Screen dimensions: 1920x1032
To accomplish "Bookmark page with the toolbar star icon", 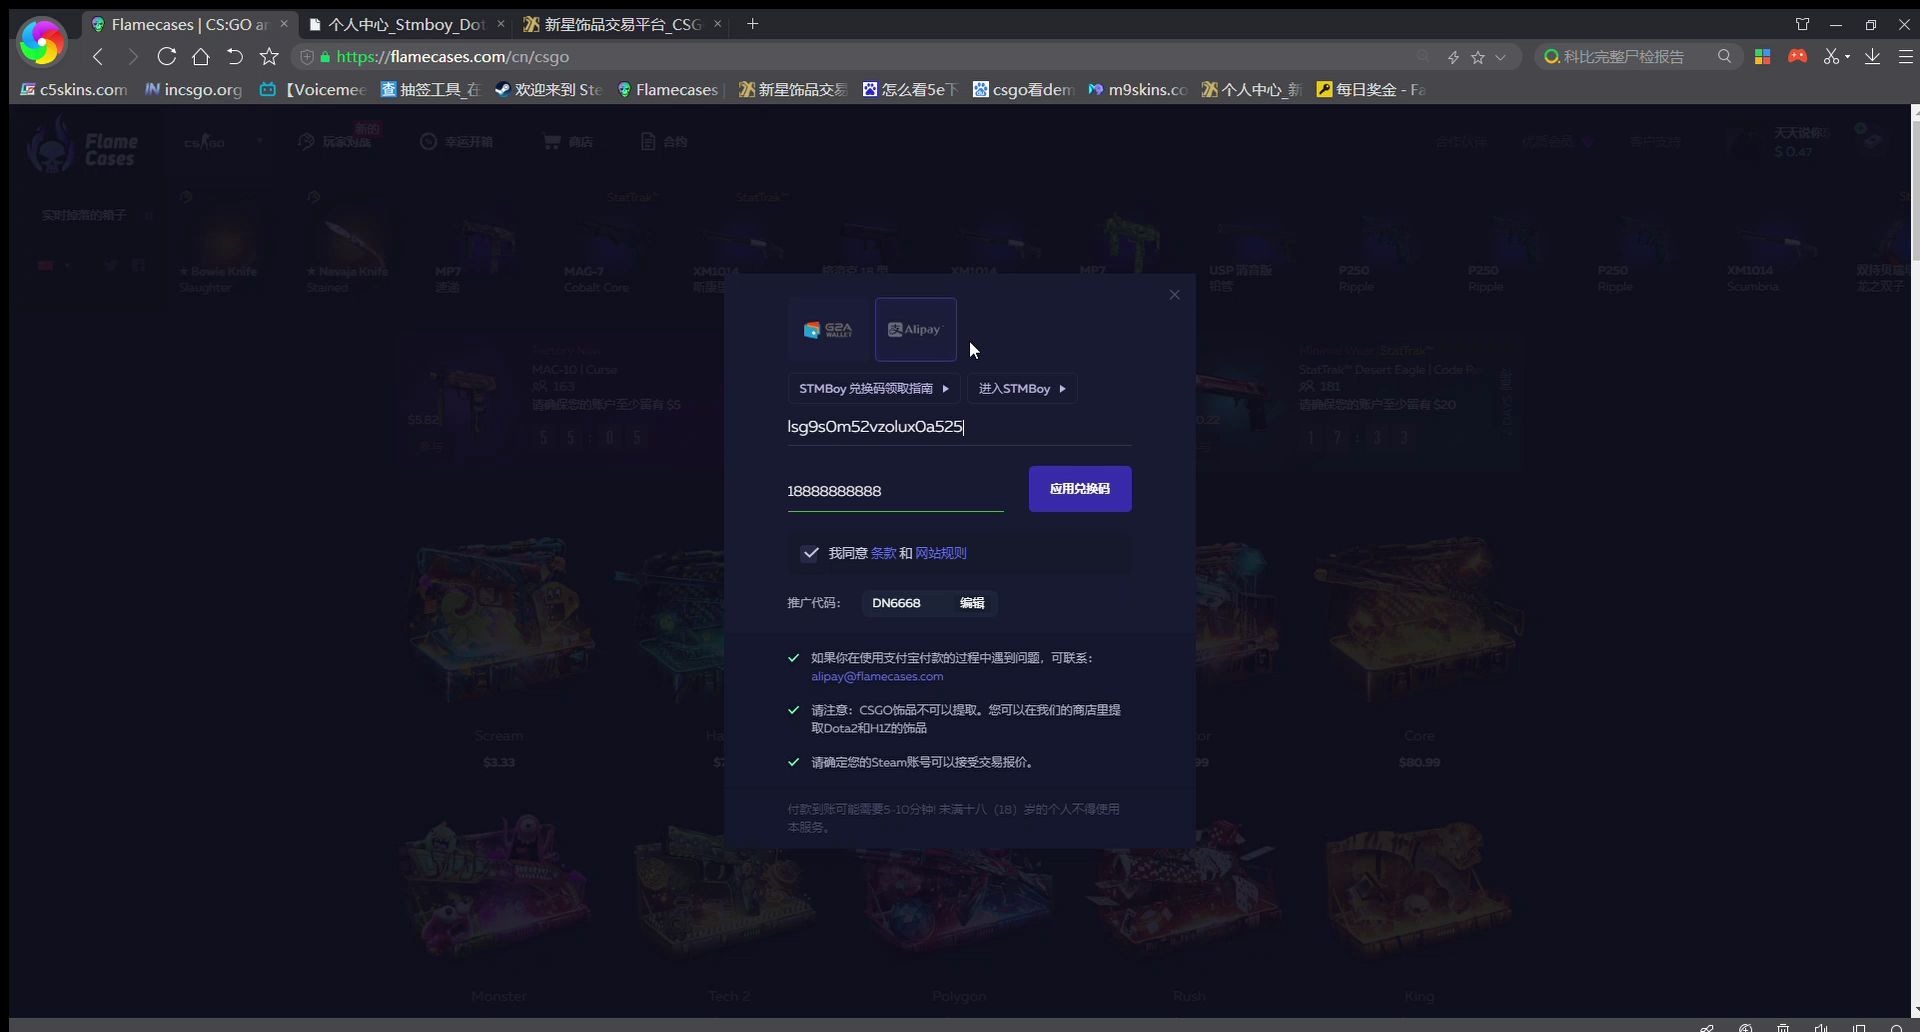I will coord(269,57).
